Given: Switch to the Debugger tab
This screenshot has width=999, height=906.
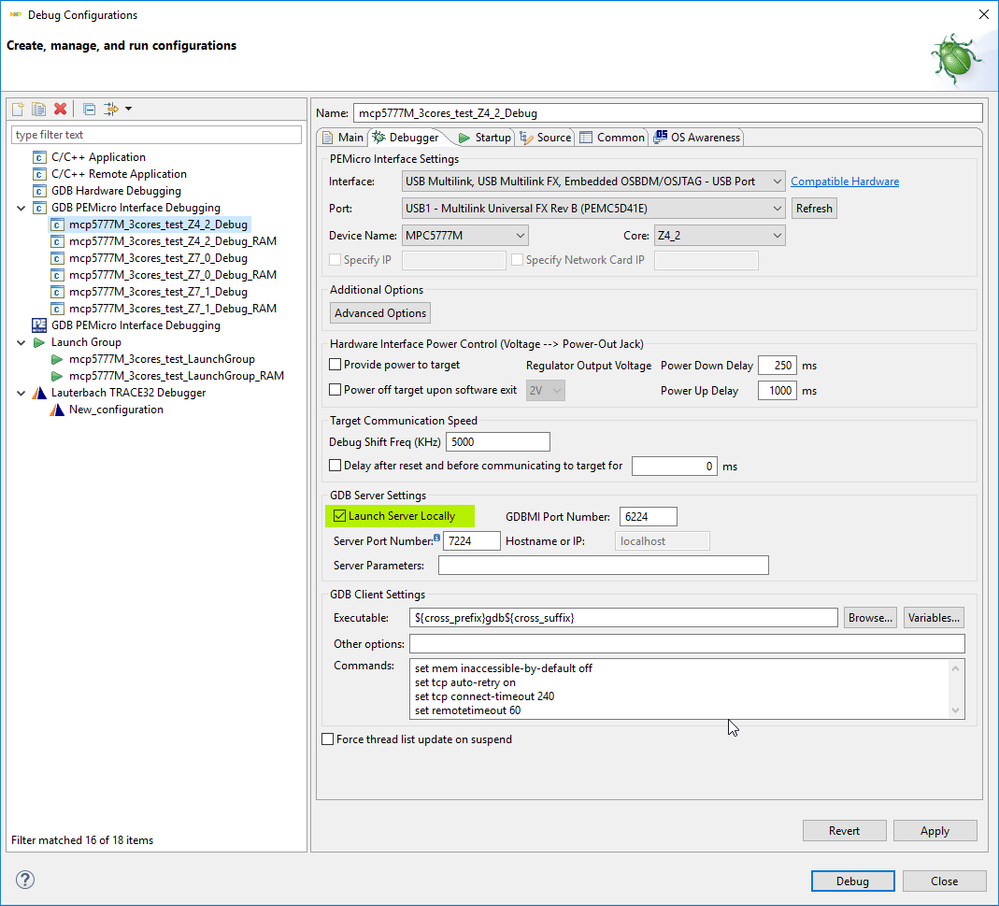Looking at the screenshot, I should pos(406,138).
